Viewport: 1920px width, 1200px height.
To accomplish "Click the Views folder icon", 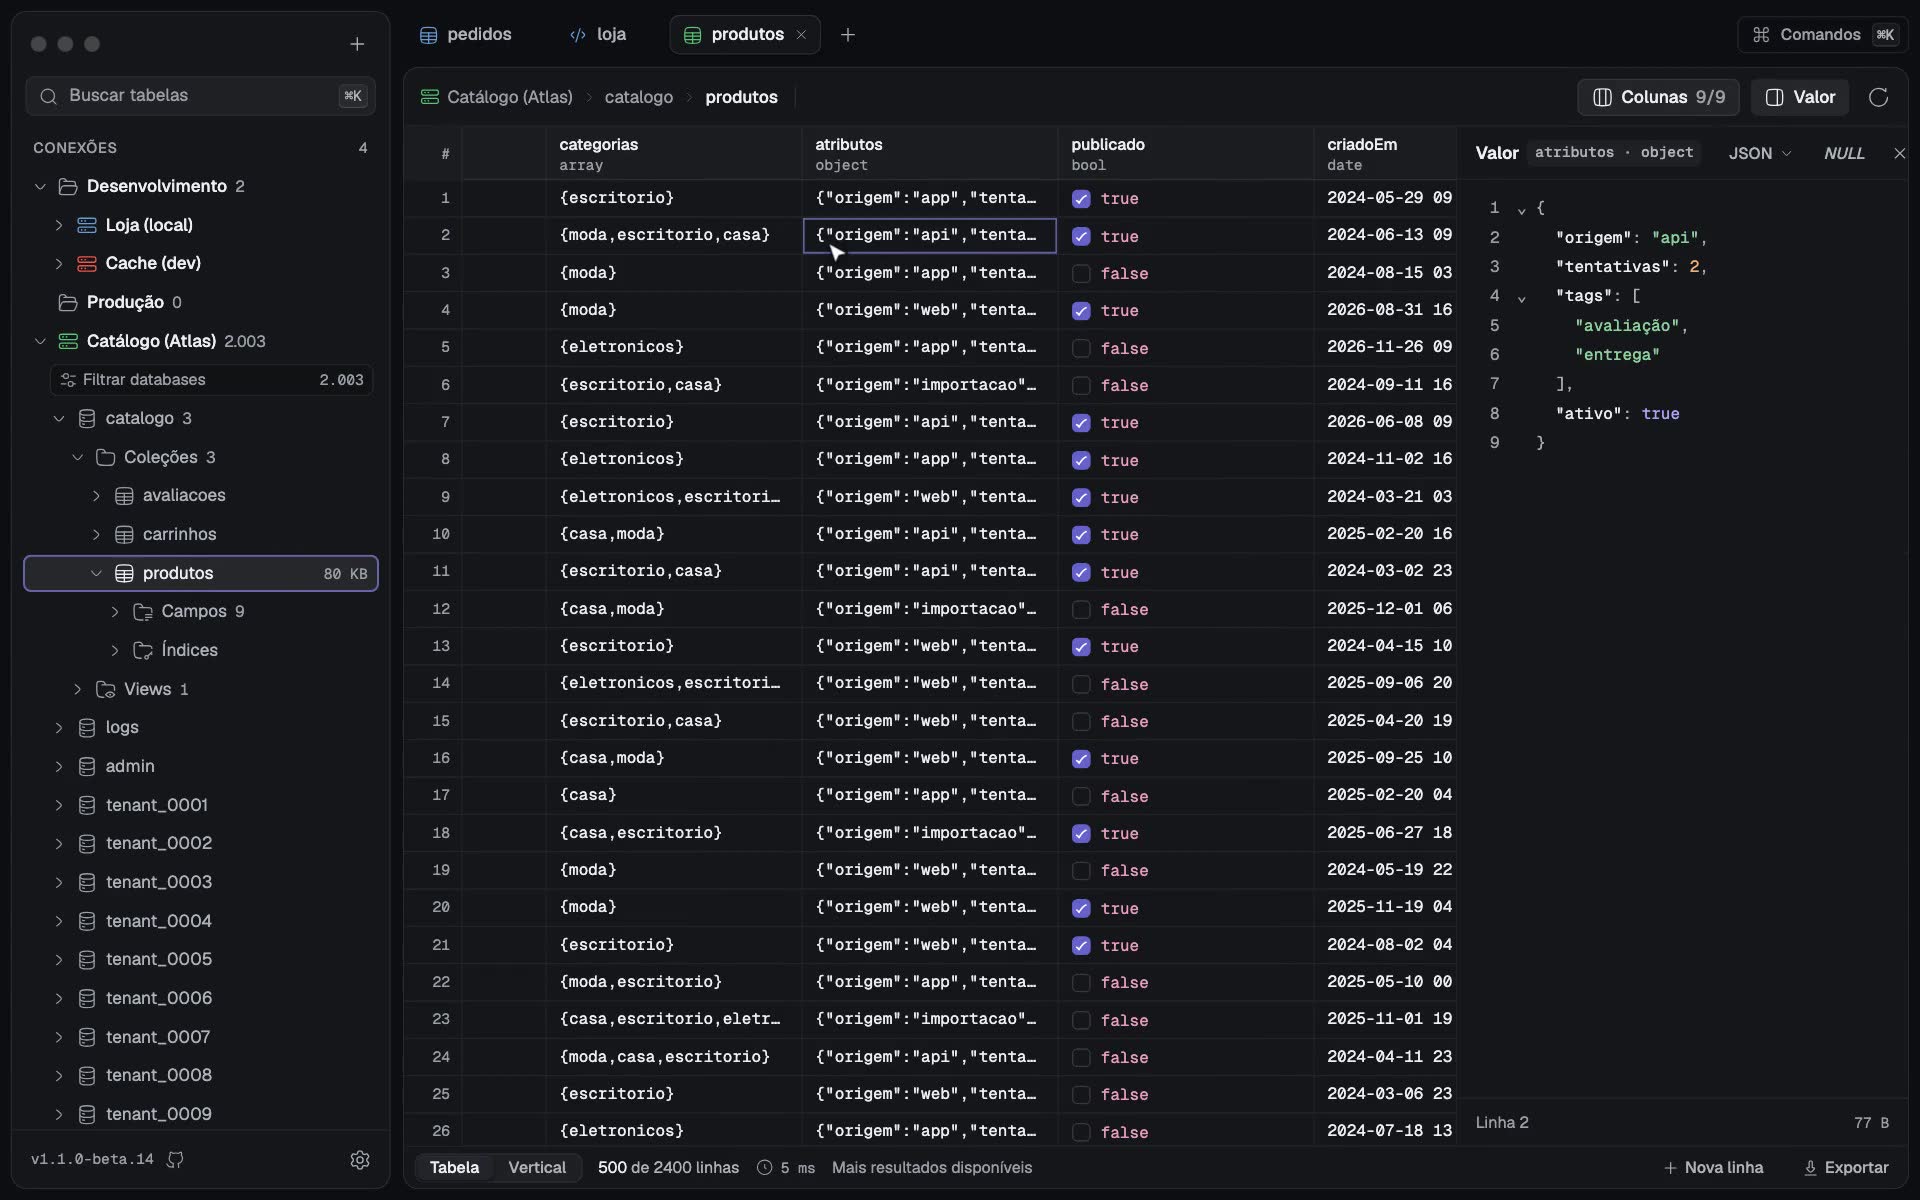I will point(105,690).
